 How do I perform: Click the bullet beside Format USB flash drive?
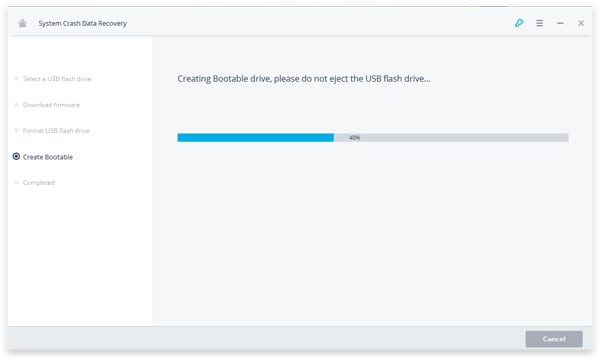click(16, 130)
